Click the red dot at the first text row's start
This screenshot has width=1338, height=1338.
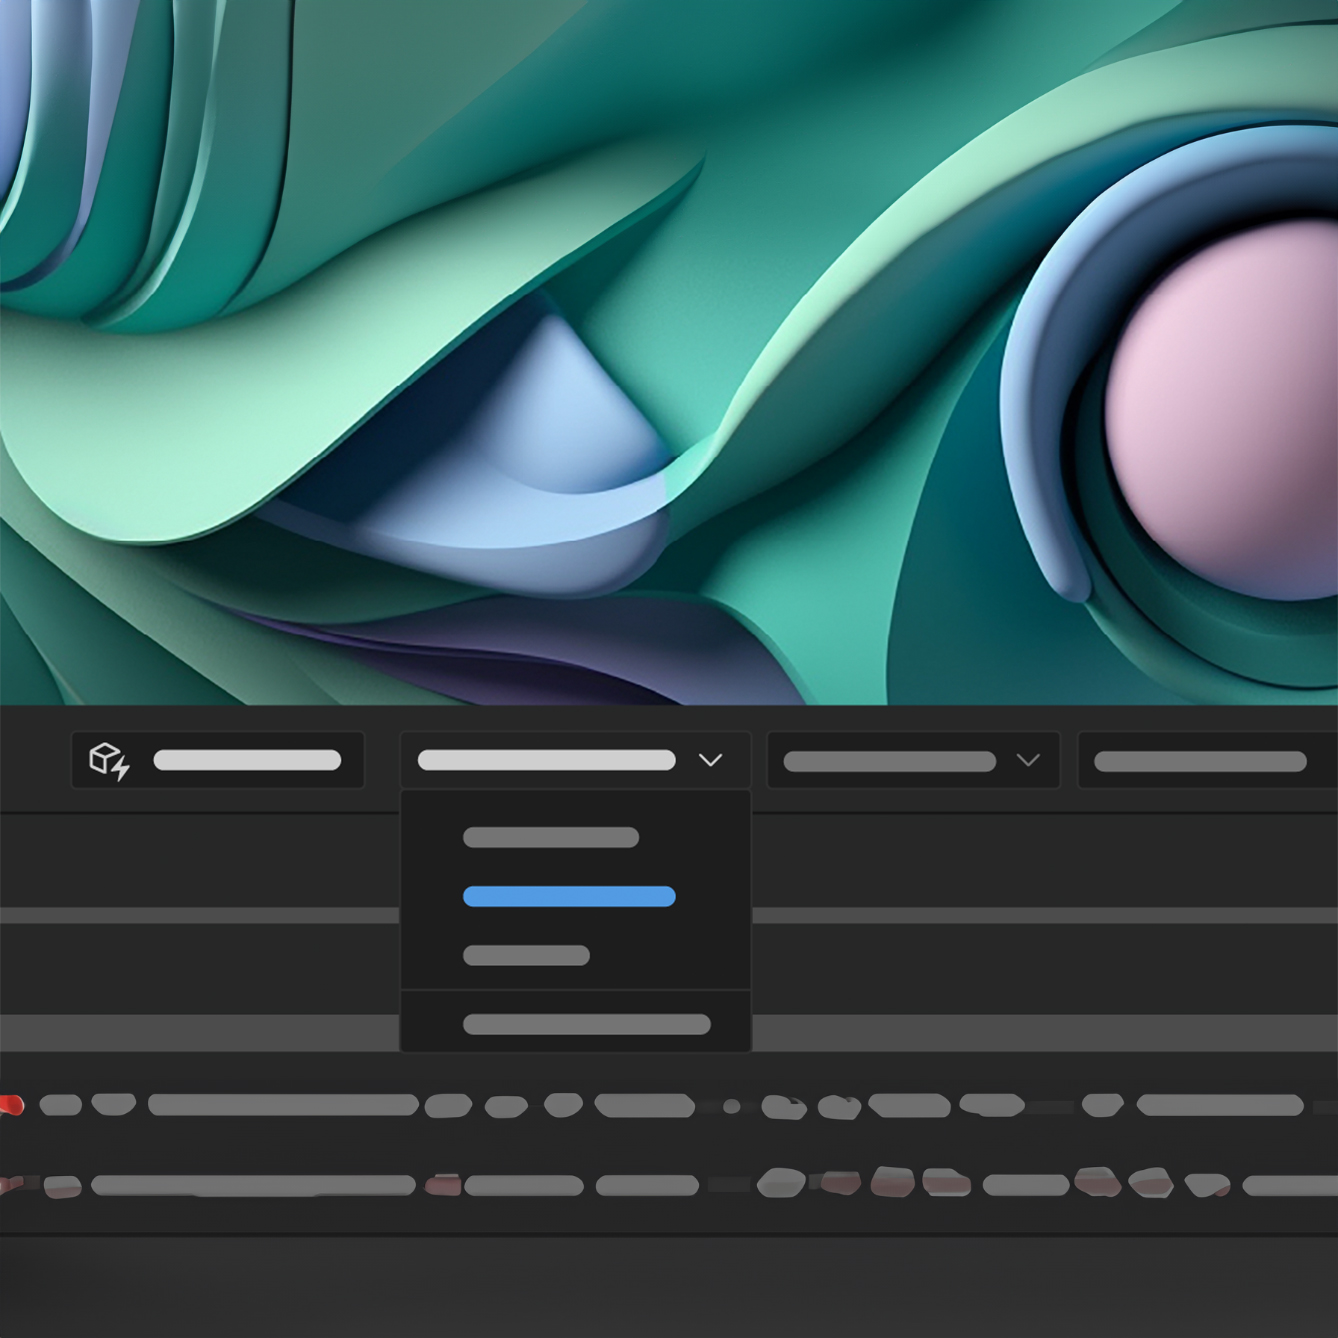(x=11, y=1105)
